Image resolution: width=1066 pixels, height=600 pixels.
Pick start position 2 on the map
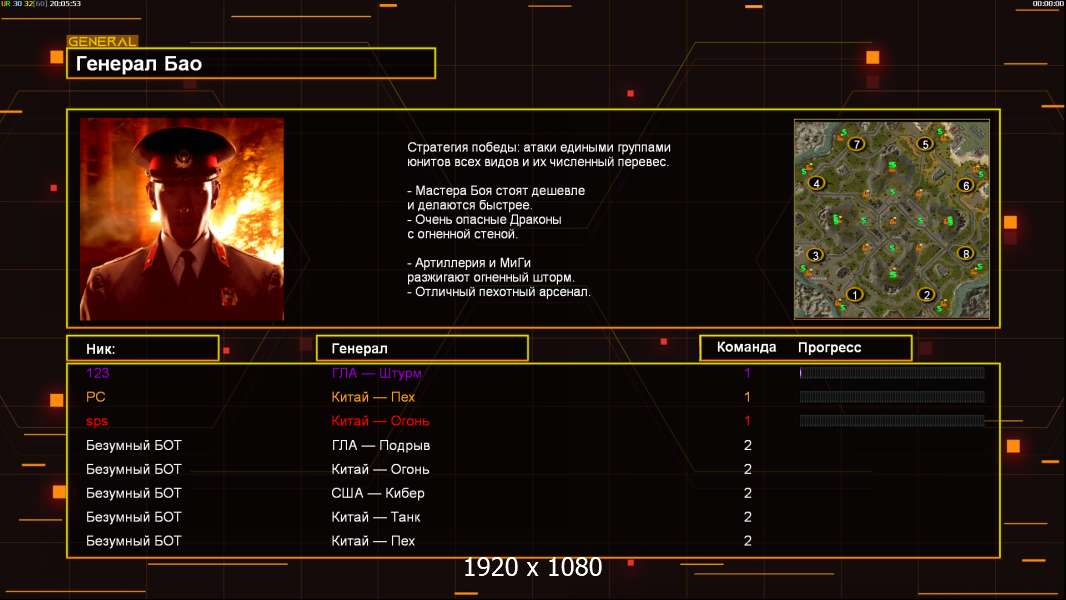click(x=927, y=294)
